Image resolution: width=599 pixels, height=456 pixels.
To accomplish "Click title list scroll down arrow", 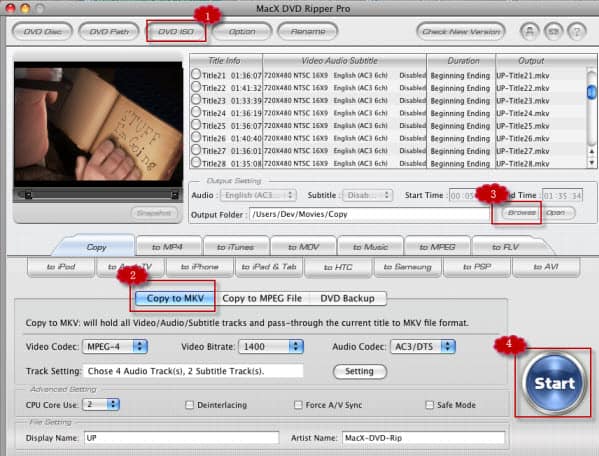I will point(592,162).
